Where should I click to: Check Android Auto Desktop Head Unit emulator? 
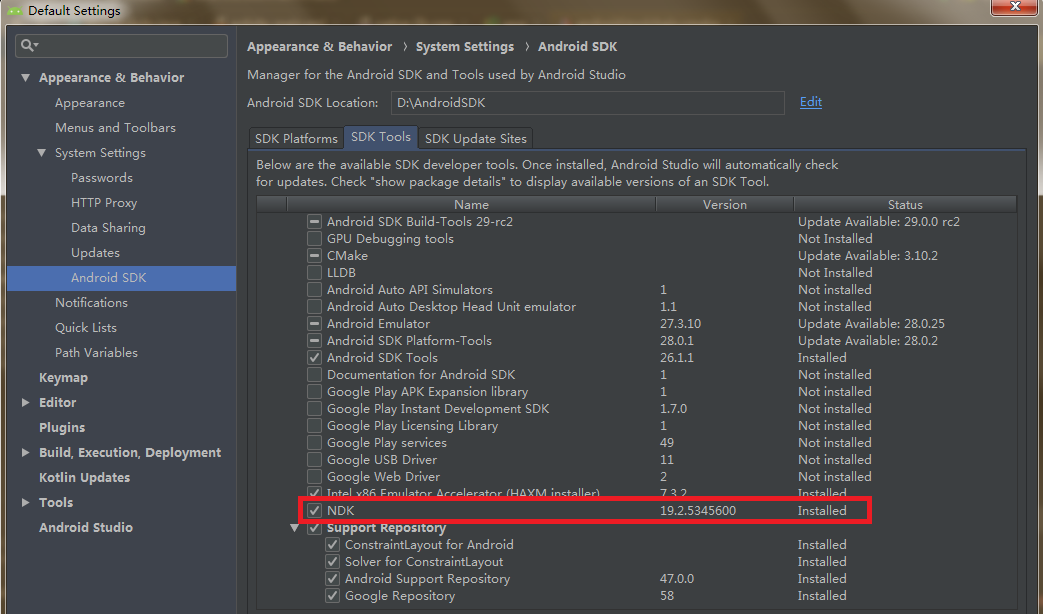315,307
